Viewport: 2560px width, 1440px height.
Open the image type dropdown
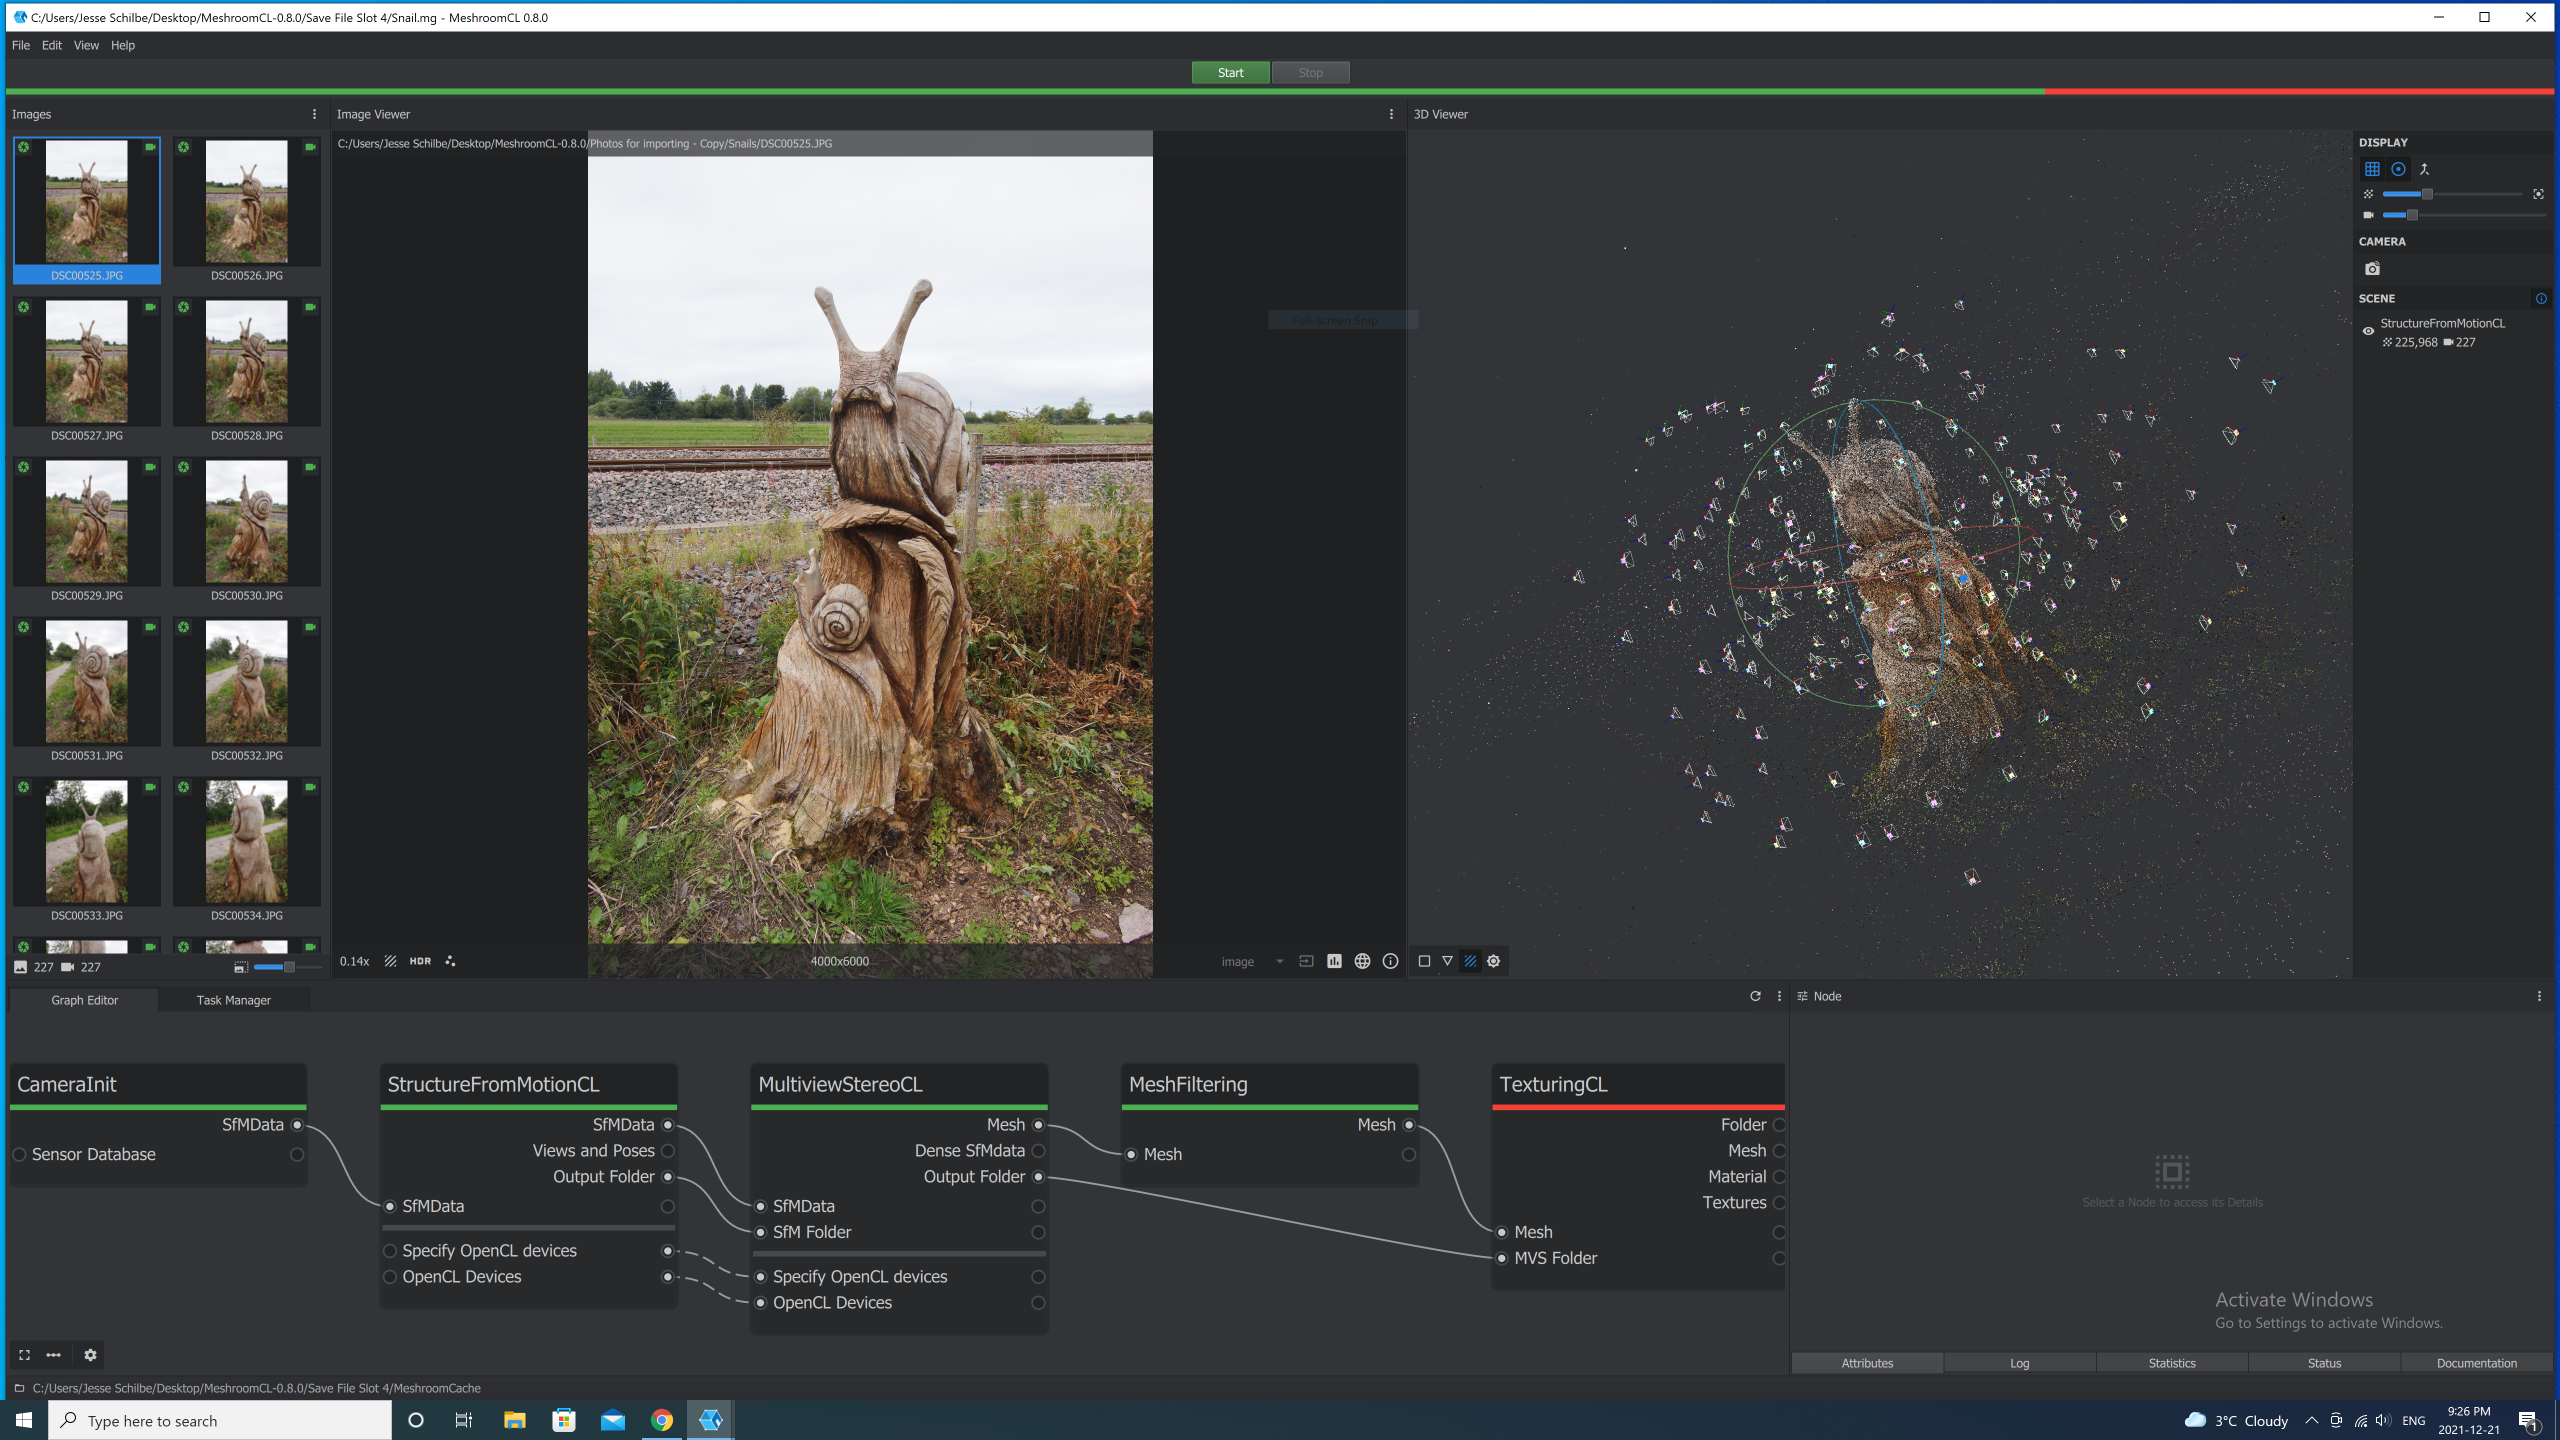coord(1251,961)
